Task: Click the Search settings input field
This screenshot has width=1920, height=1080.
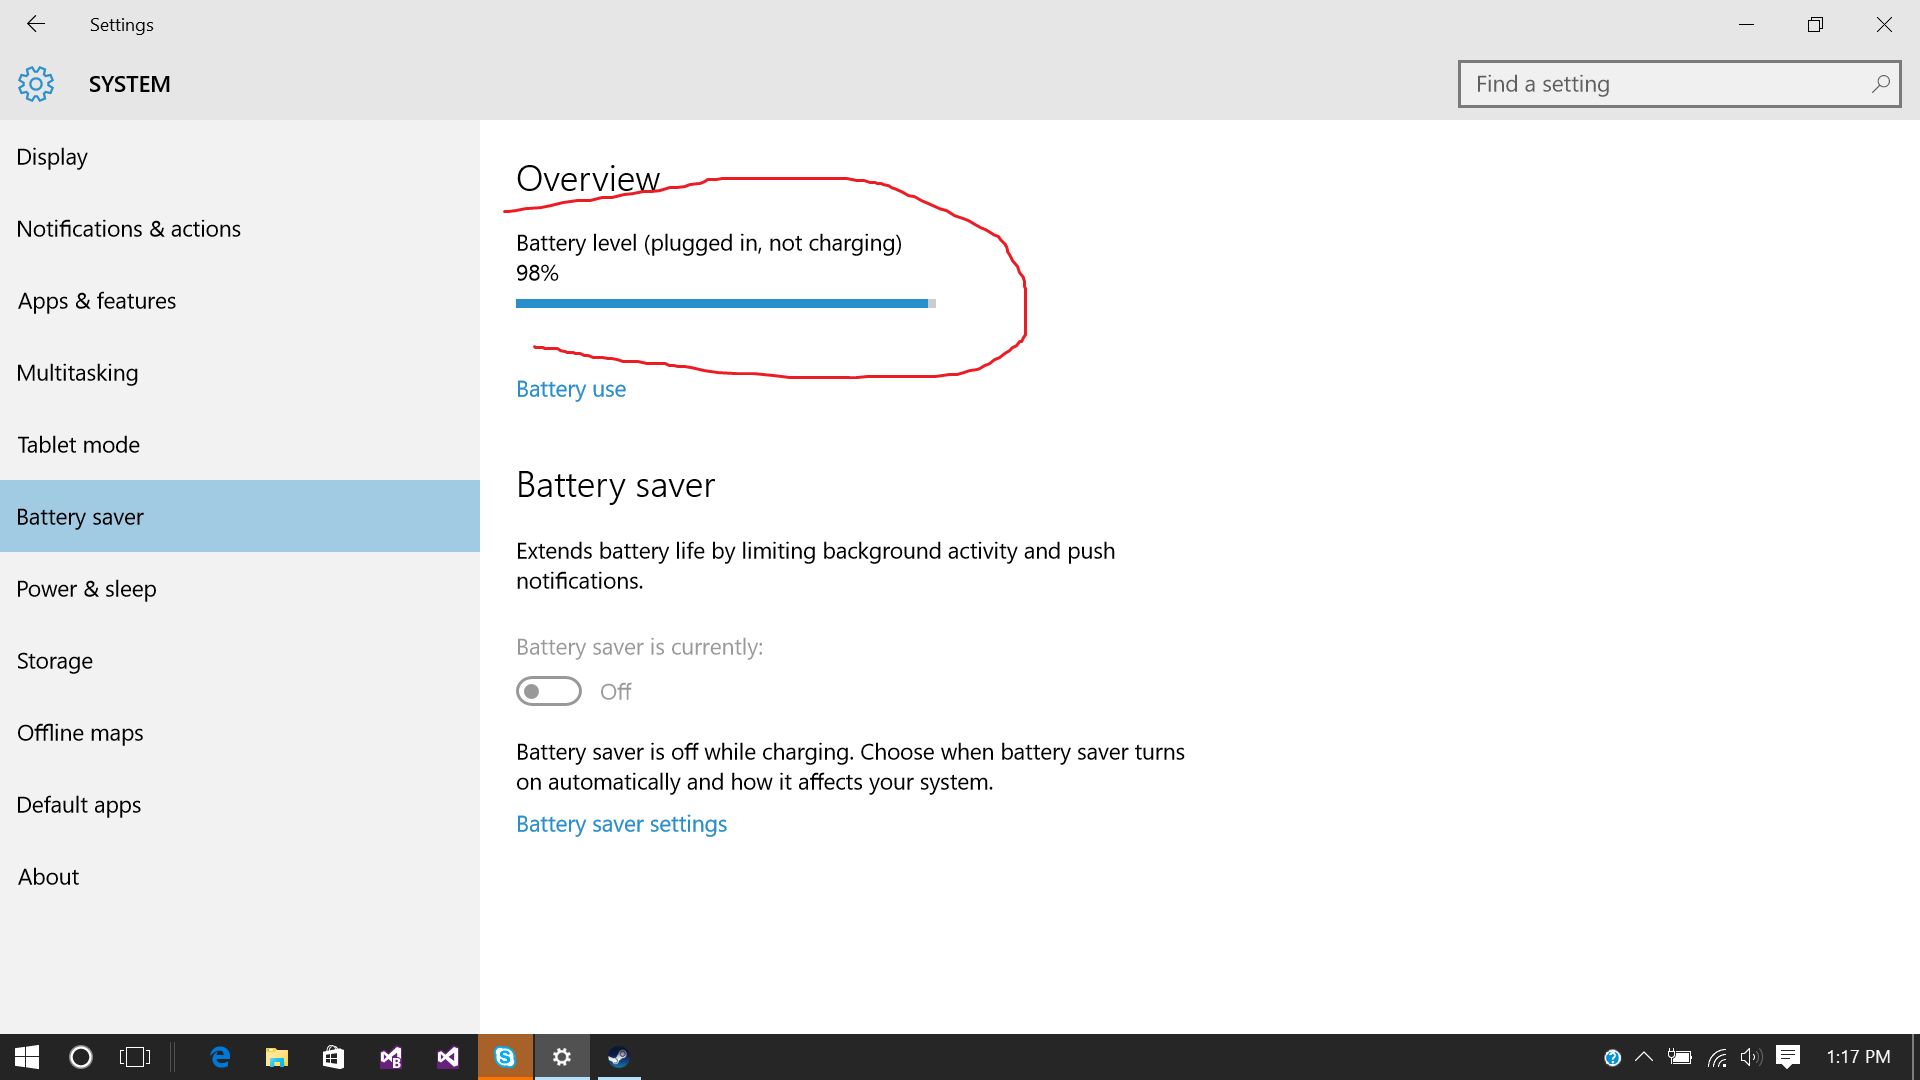Action: point(1676,82)
